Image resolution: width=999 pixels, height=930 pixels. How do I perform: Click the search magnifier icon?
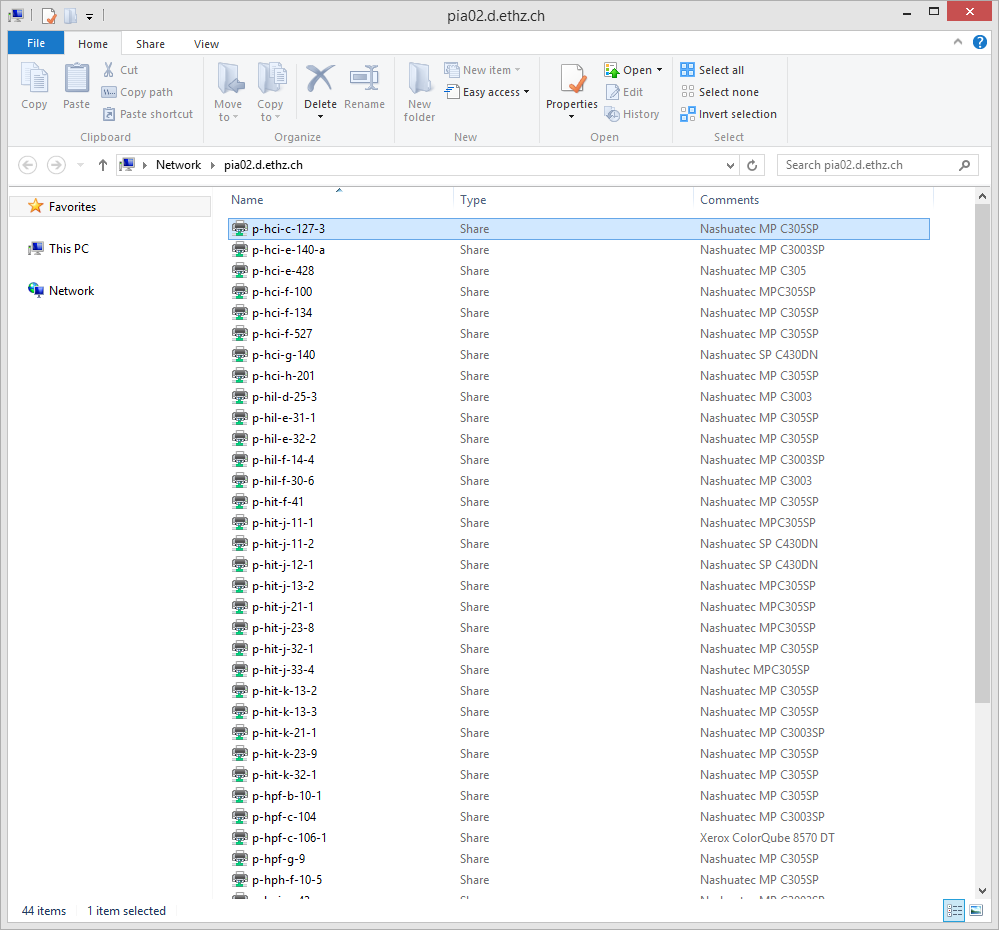coord(965,165)
